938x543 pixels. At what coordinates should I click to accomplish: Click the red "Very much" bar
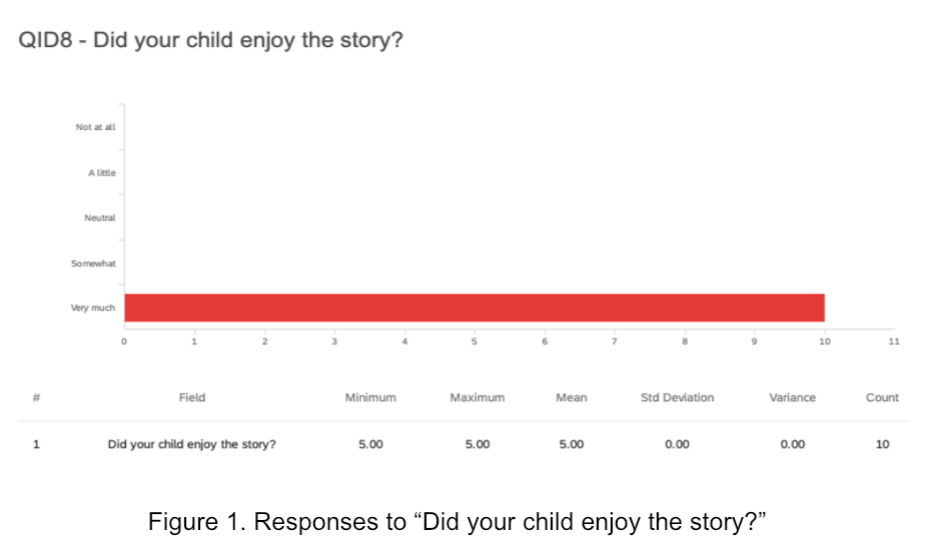point(474,308)
